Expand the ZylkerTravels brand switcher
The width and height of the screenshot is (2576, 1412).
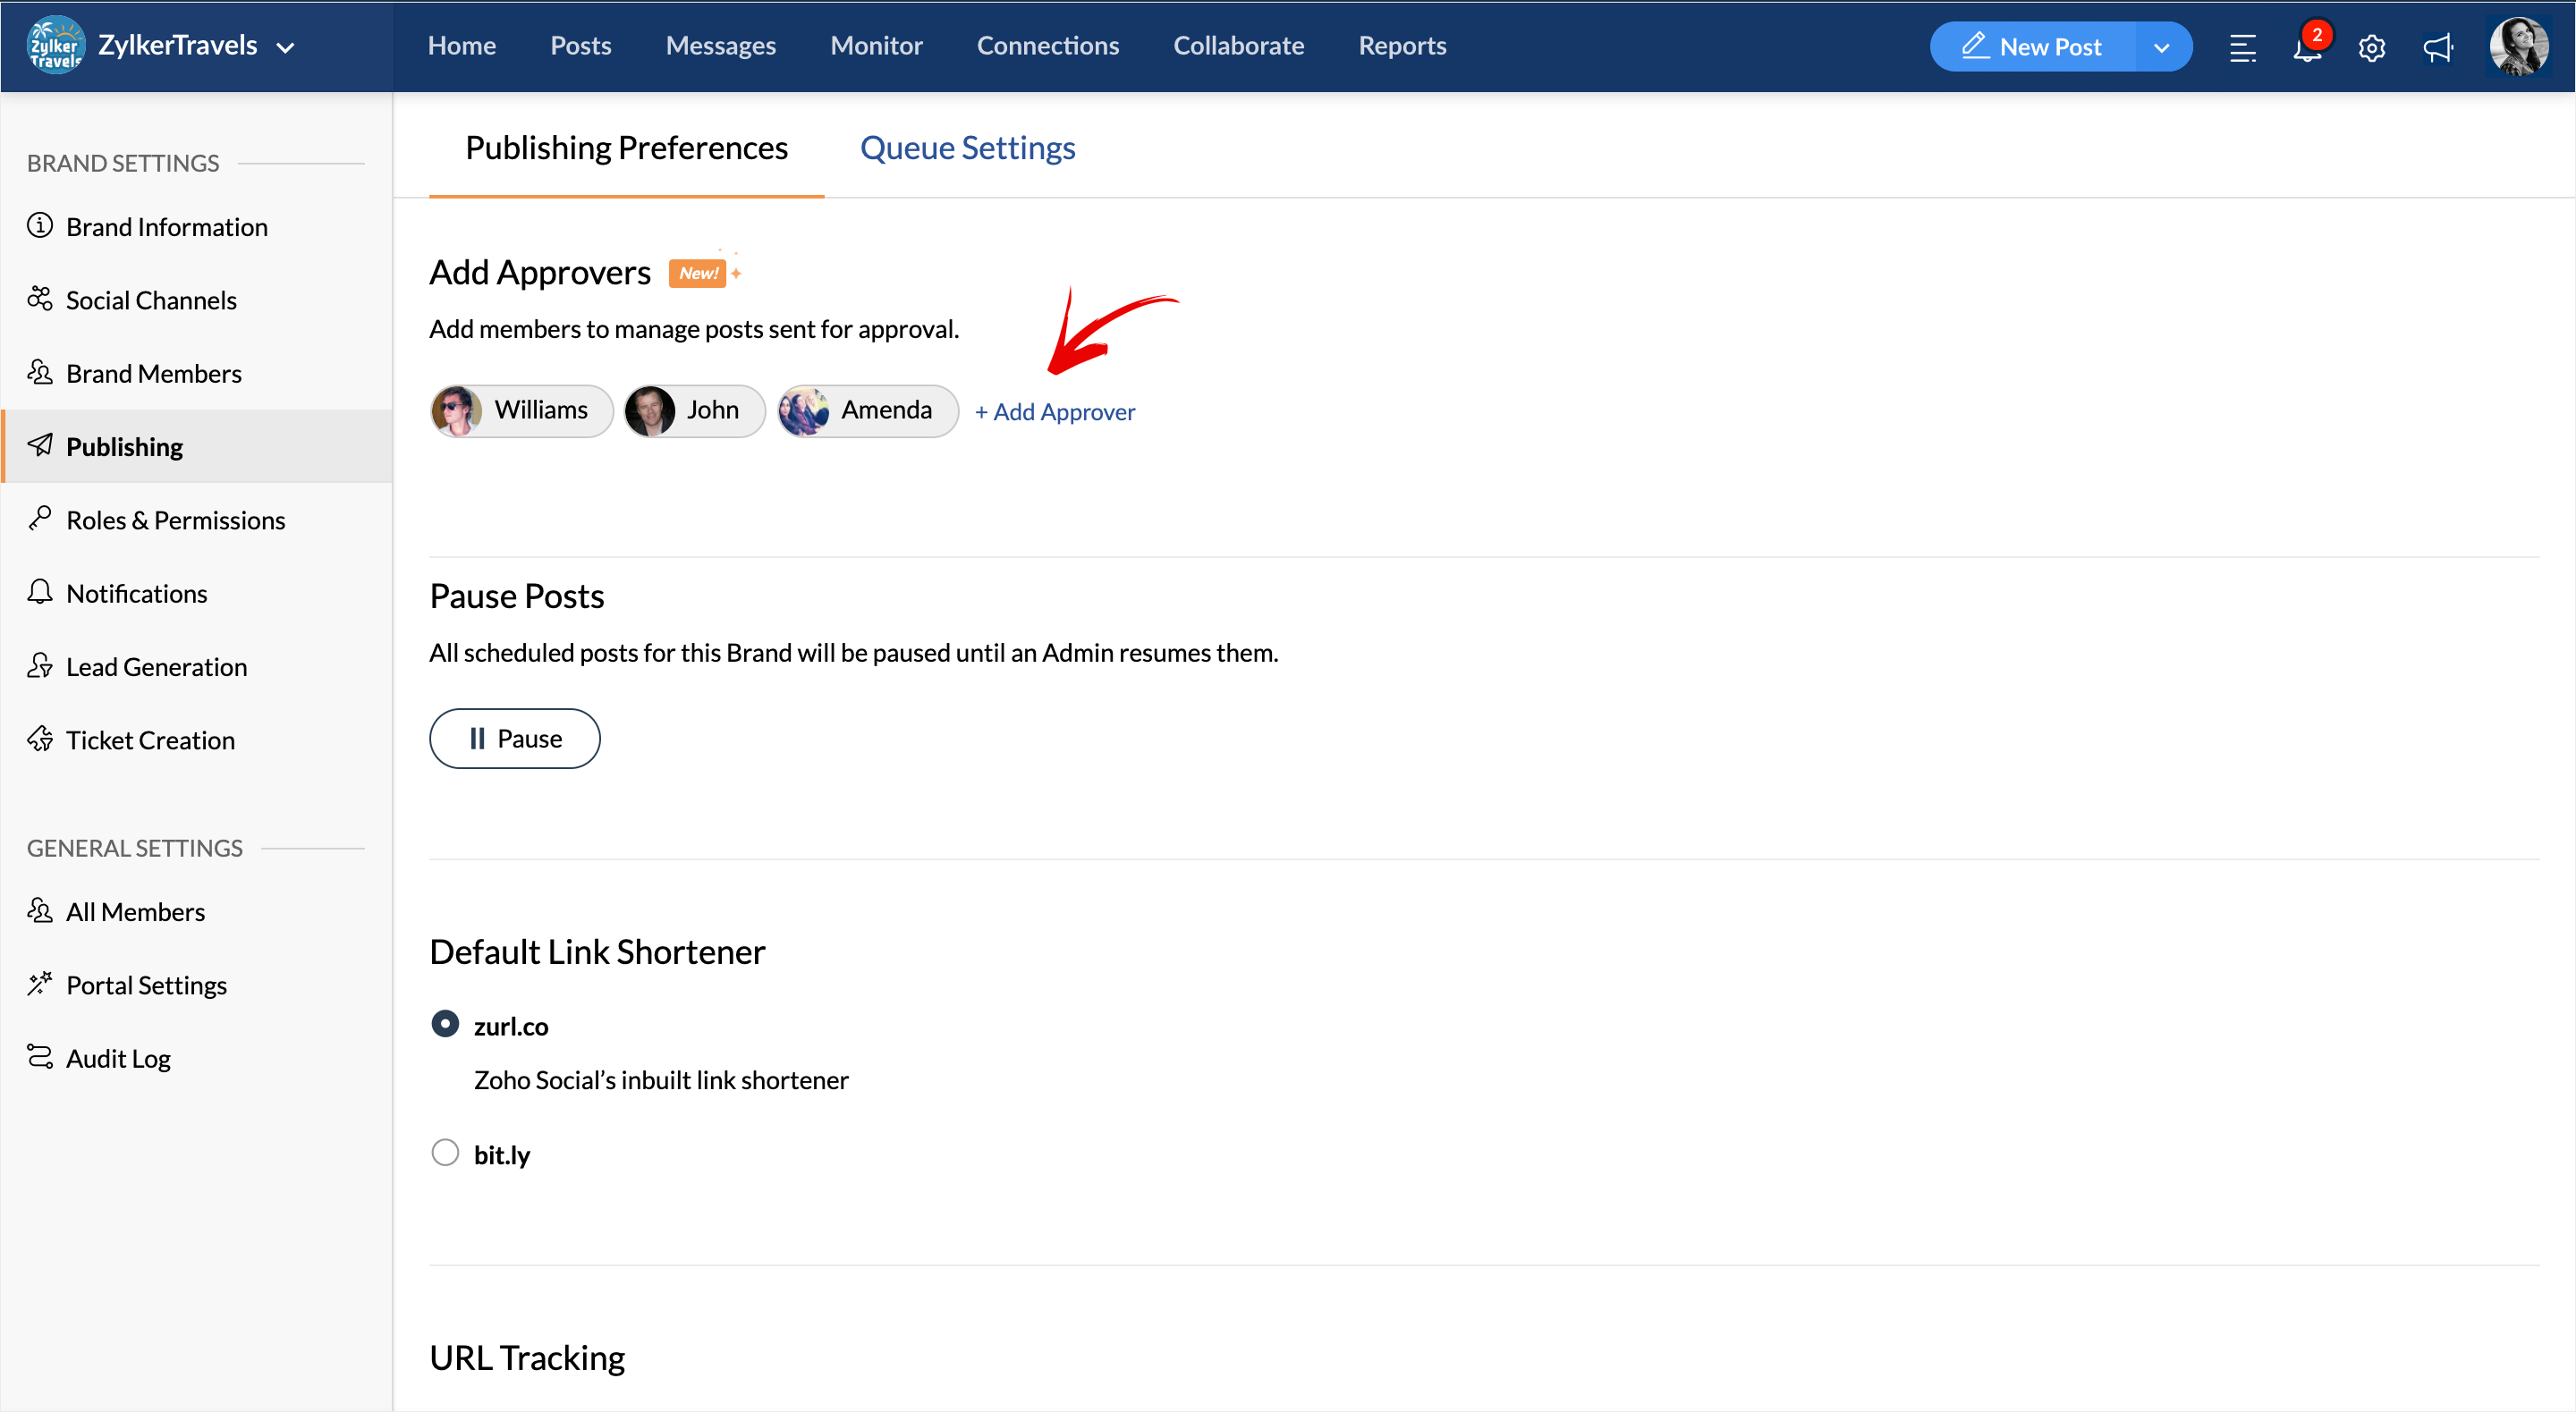pyautogui.click(x=286, y=47)
